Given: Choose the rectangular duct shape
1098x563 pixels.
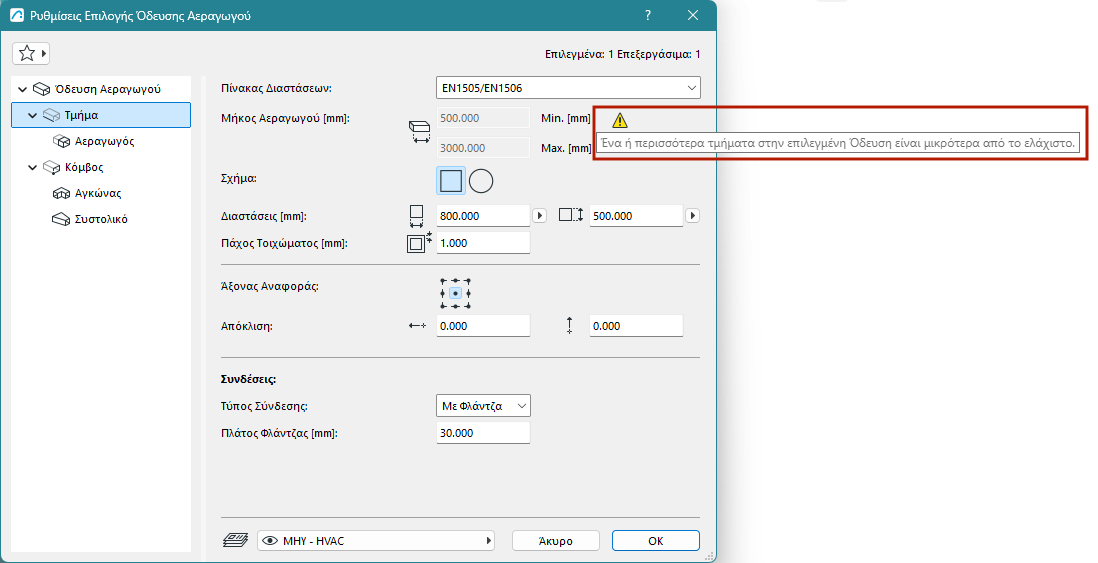Looking at the screenshot, I should point(451,181).
